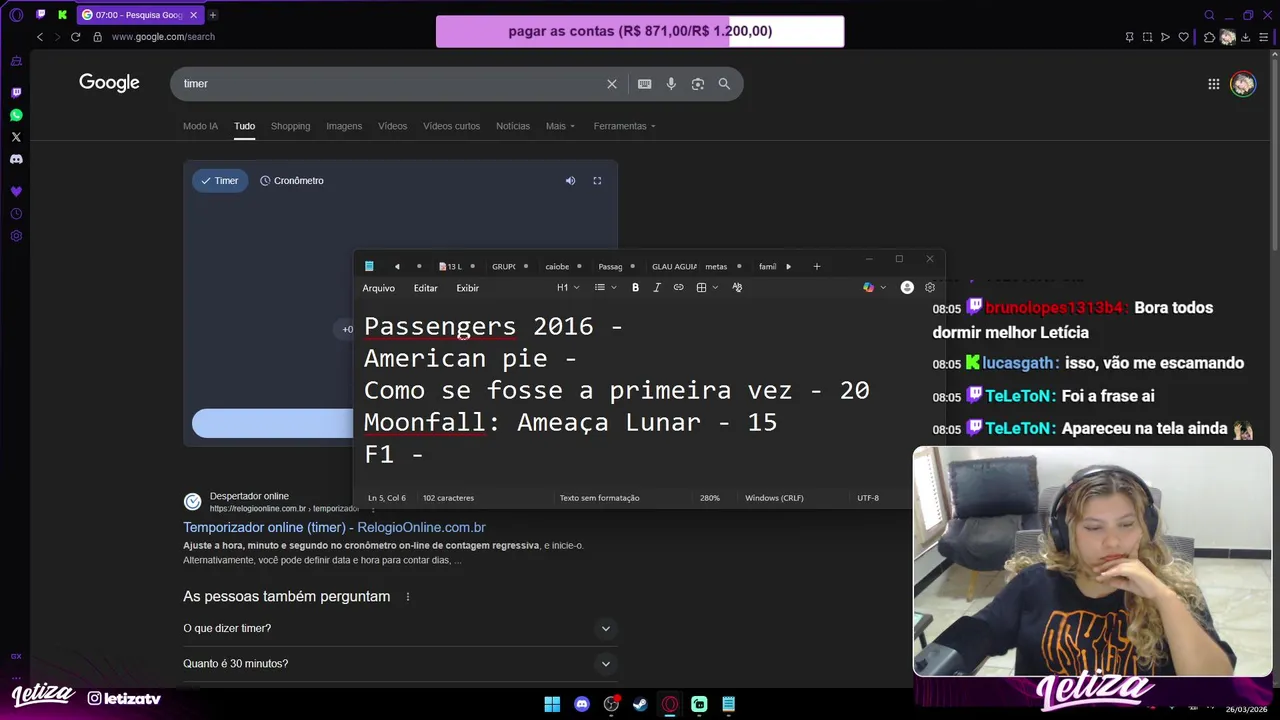
Task: Make the timer widget fullscreen
Action: [x=597, y=181]
